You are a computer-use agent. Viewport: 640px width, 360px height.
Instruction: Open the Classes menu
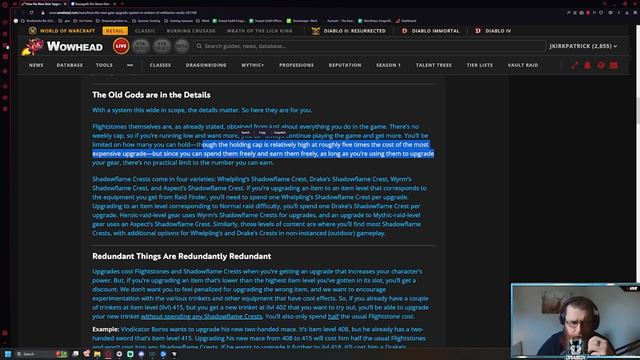click(x=160, y=65)
